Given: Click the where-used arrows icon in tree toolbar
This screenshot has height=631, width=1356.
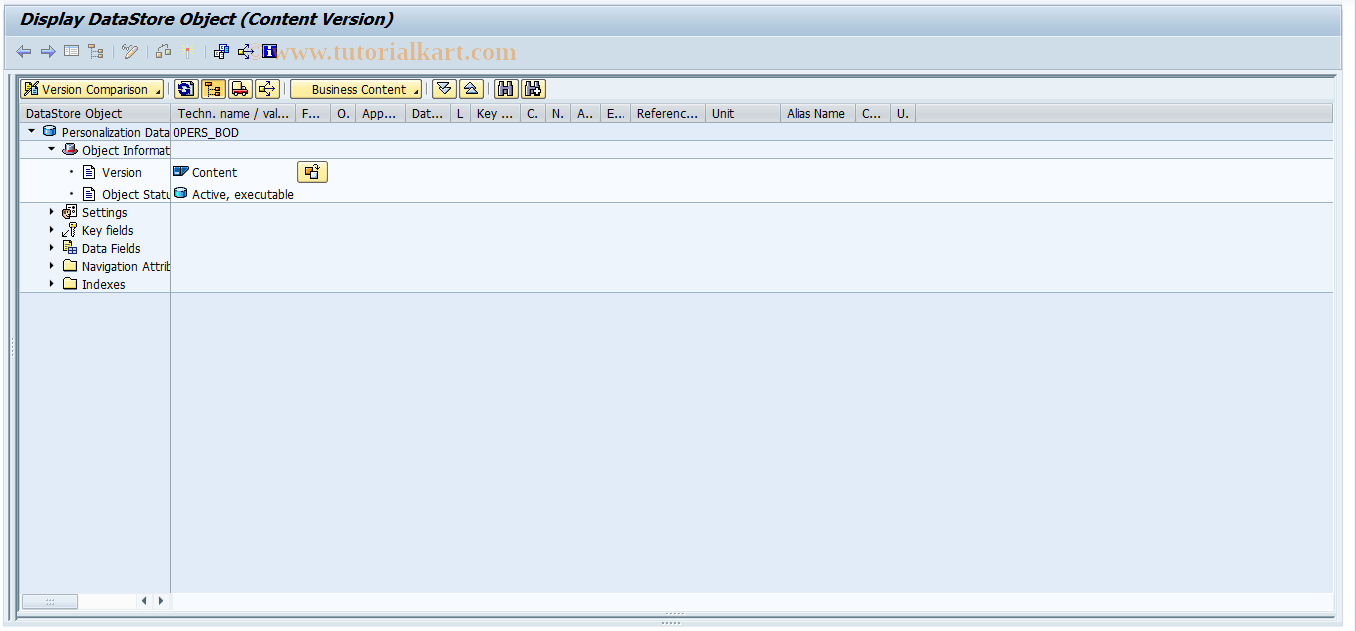Looking at the screenshot, I should coord(267,89).
